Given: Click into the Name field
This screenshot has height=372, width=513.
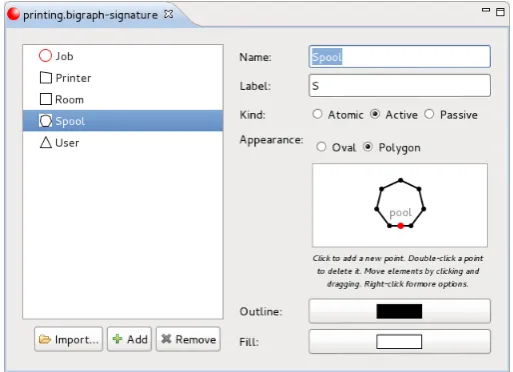Looking at the screenshot, I should pos(400,57).
